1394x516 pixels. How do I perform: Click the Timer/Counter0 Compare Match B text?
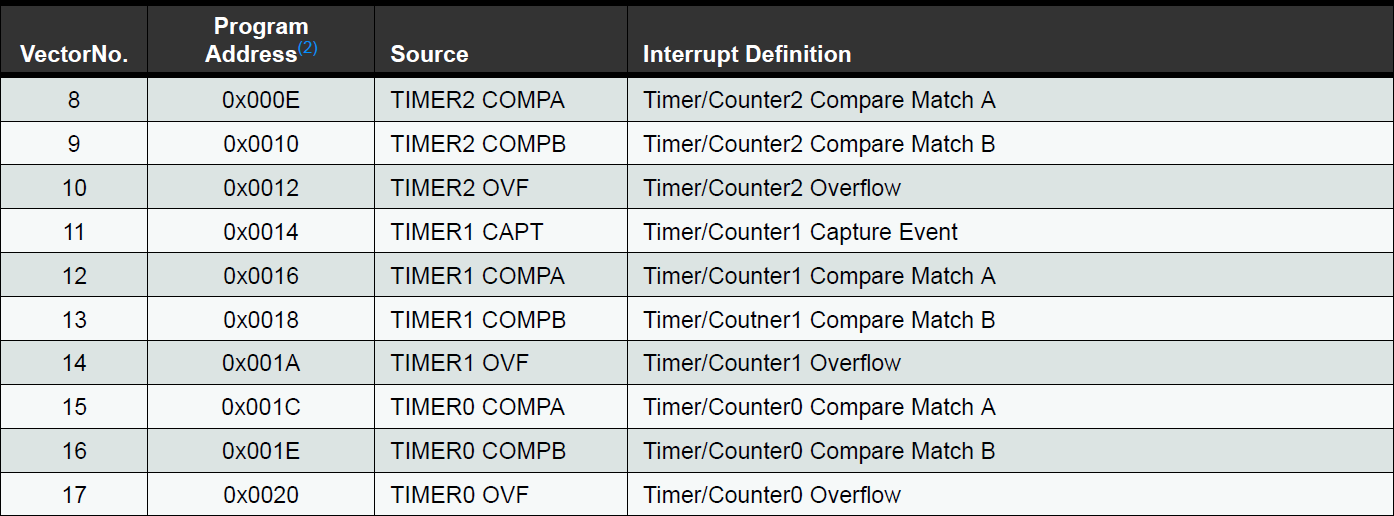[x=819, y=451]
